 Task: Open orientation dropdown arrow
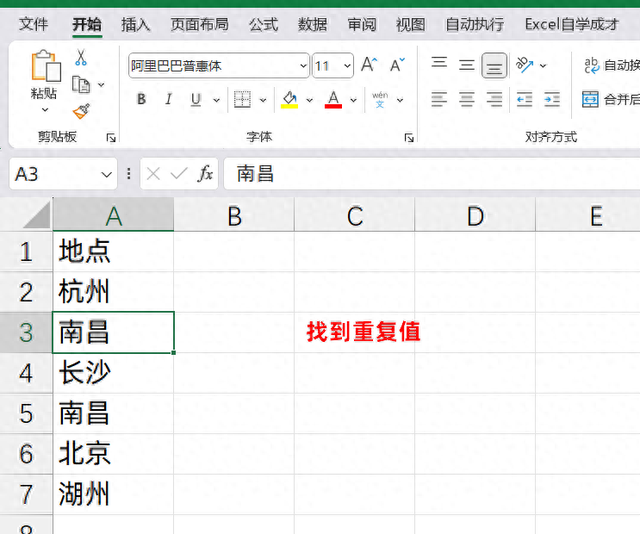click(543, 65)
